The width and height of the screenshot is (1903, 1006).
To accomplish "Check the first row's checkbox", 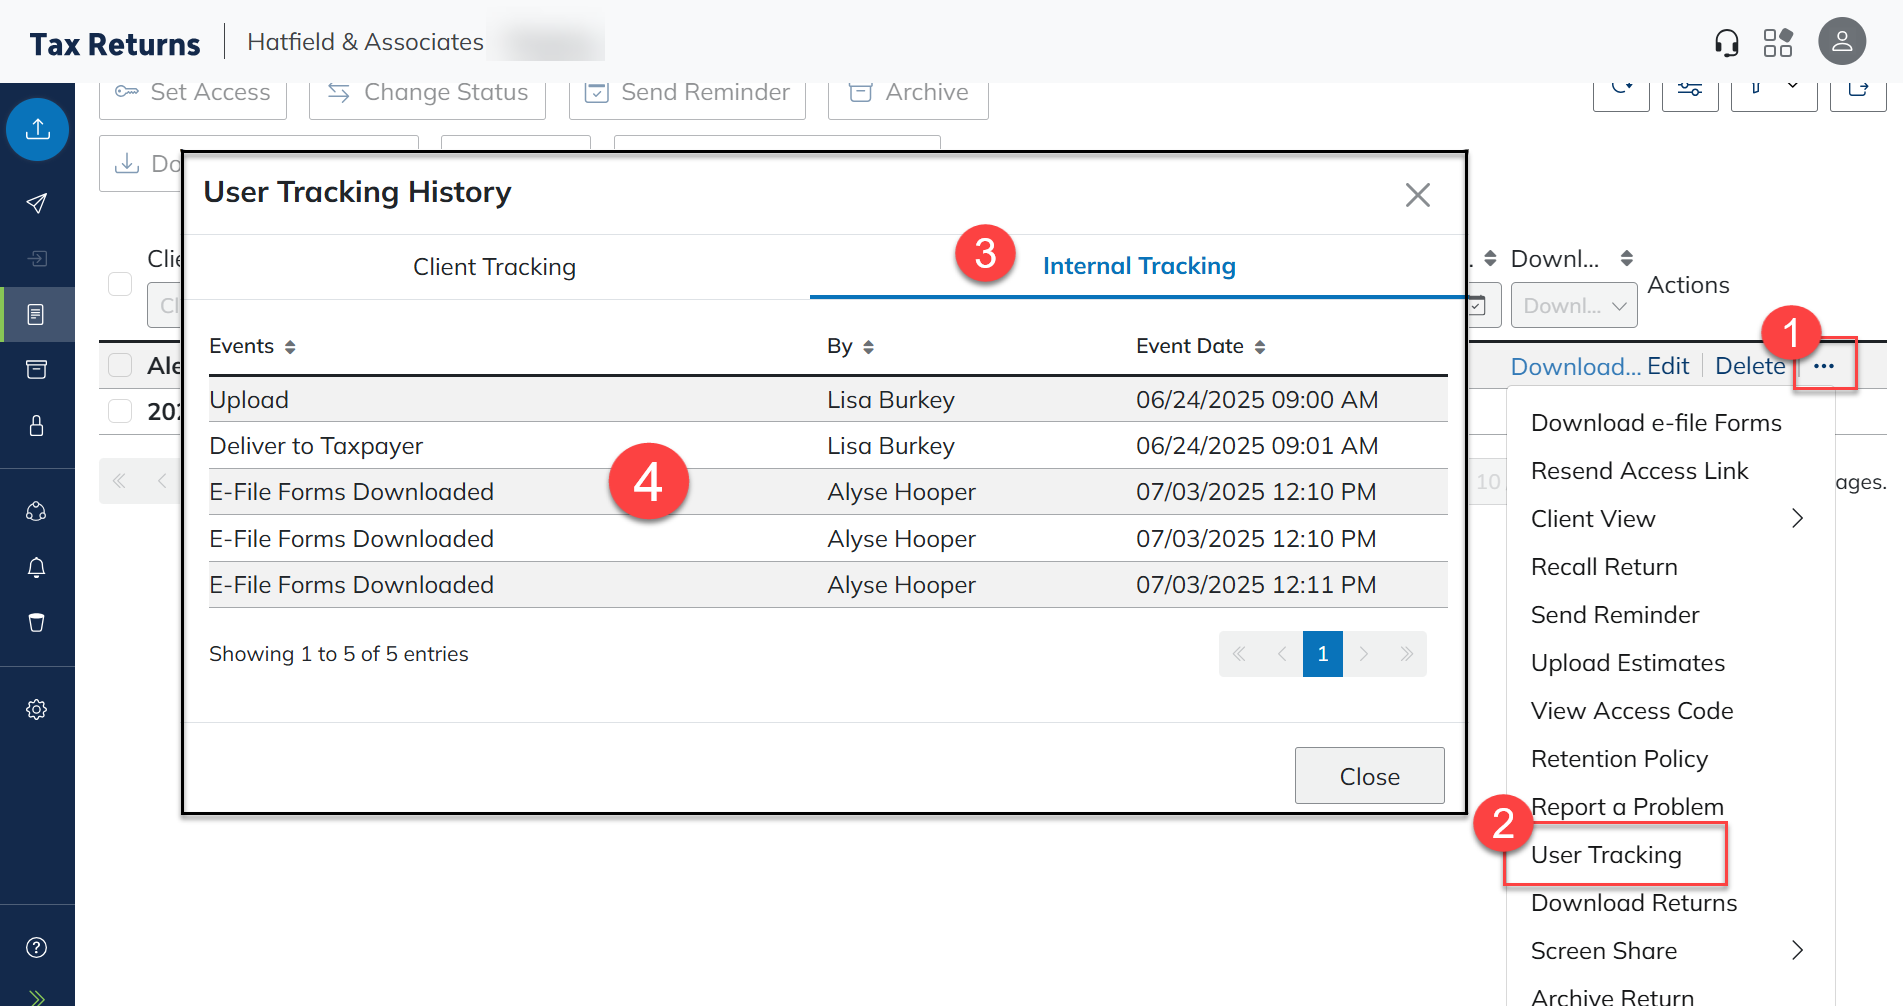I will click(120, 365).
